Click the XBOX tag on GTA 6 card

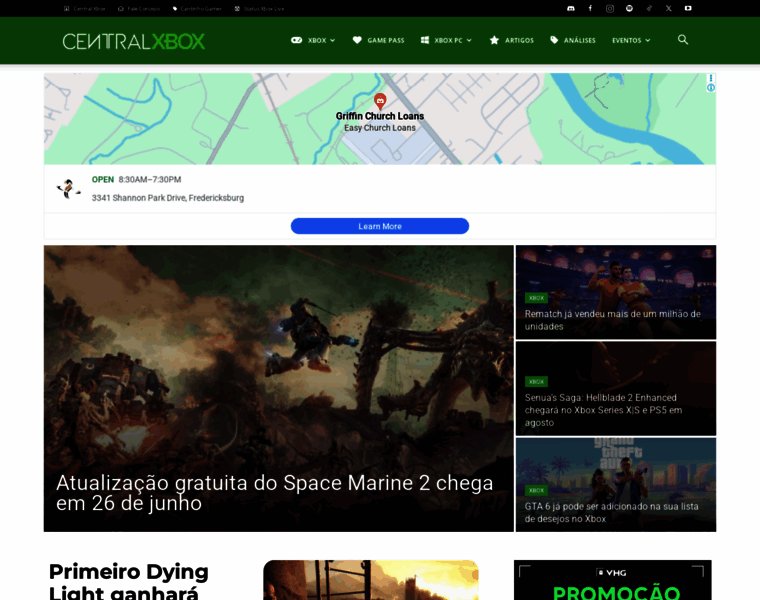tap(536, 490)
